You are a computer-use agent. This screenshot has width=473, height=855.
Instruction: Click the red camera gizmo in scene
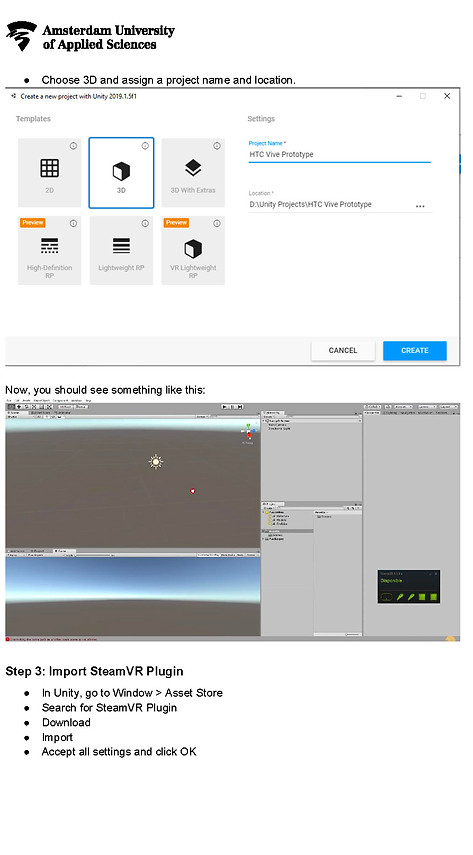point(193,491)
